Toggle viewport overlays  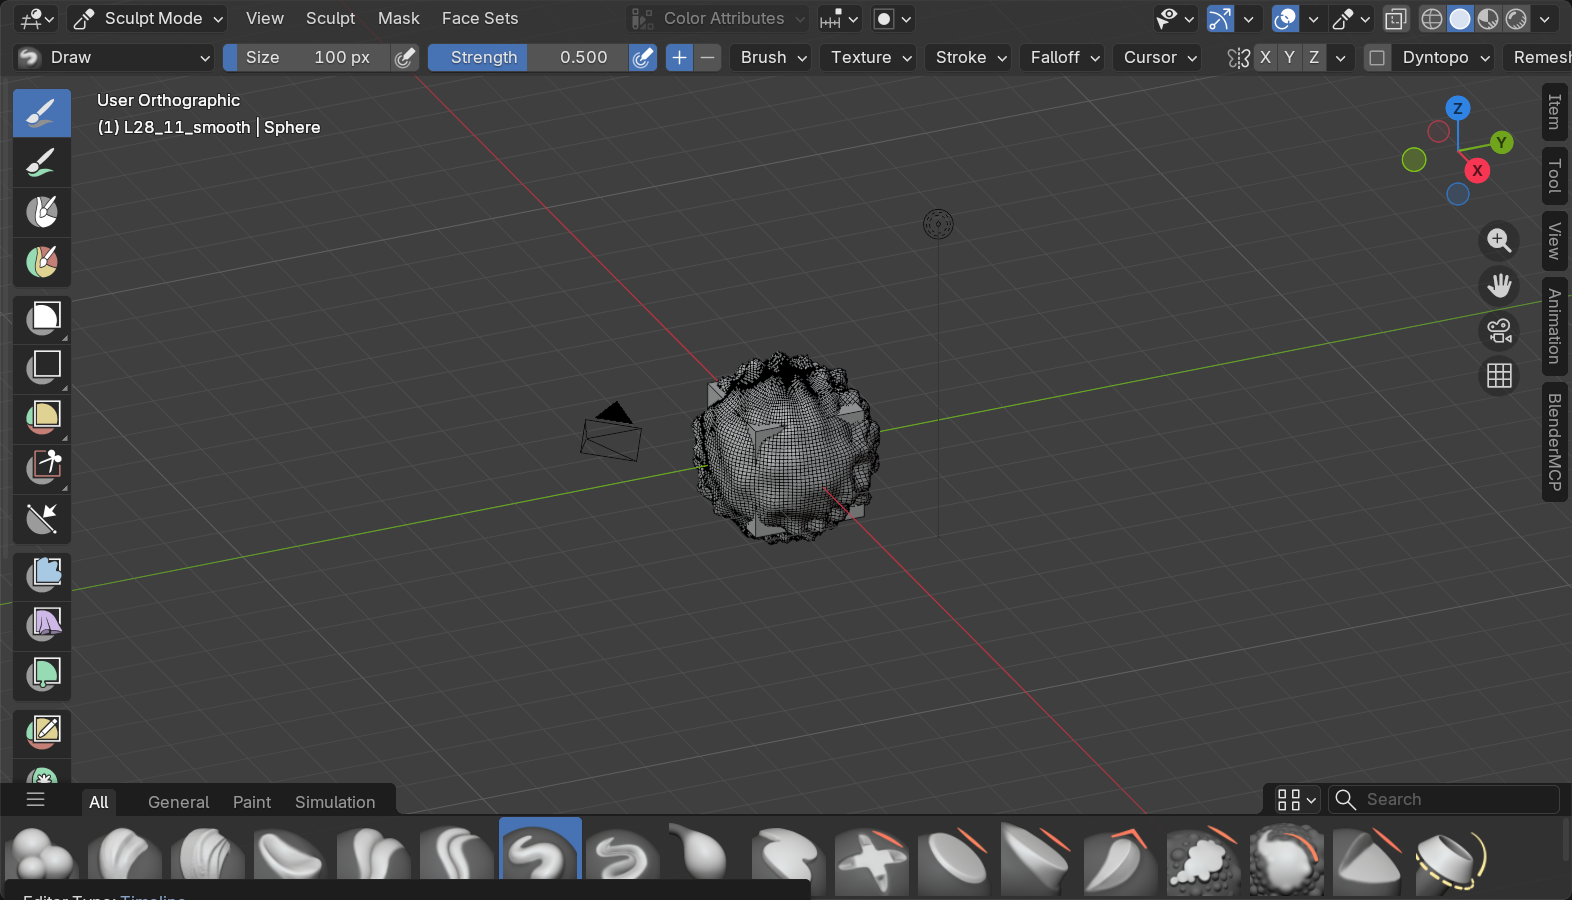[1285, 19]
